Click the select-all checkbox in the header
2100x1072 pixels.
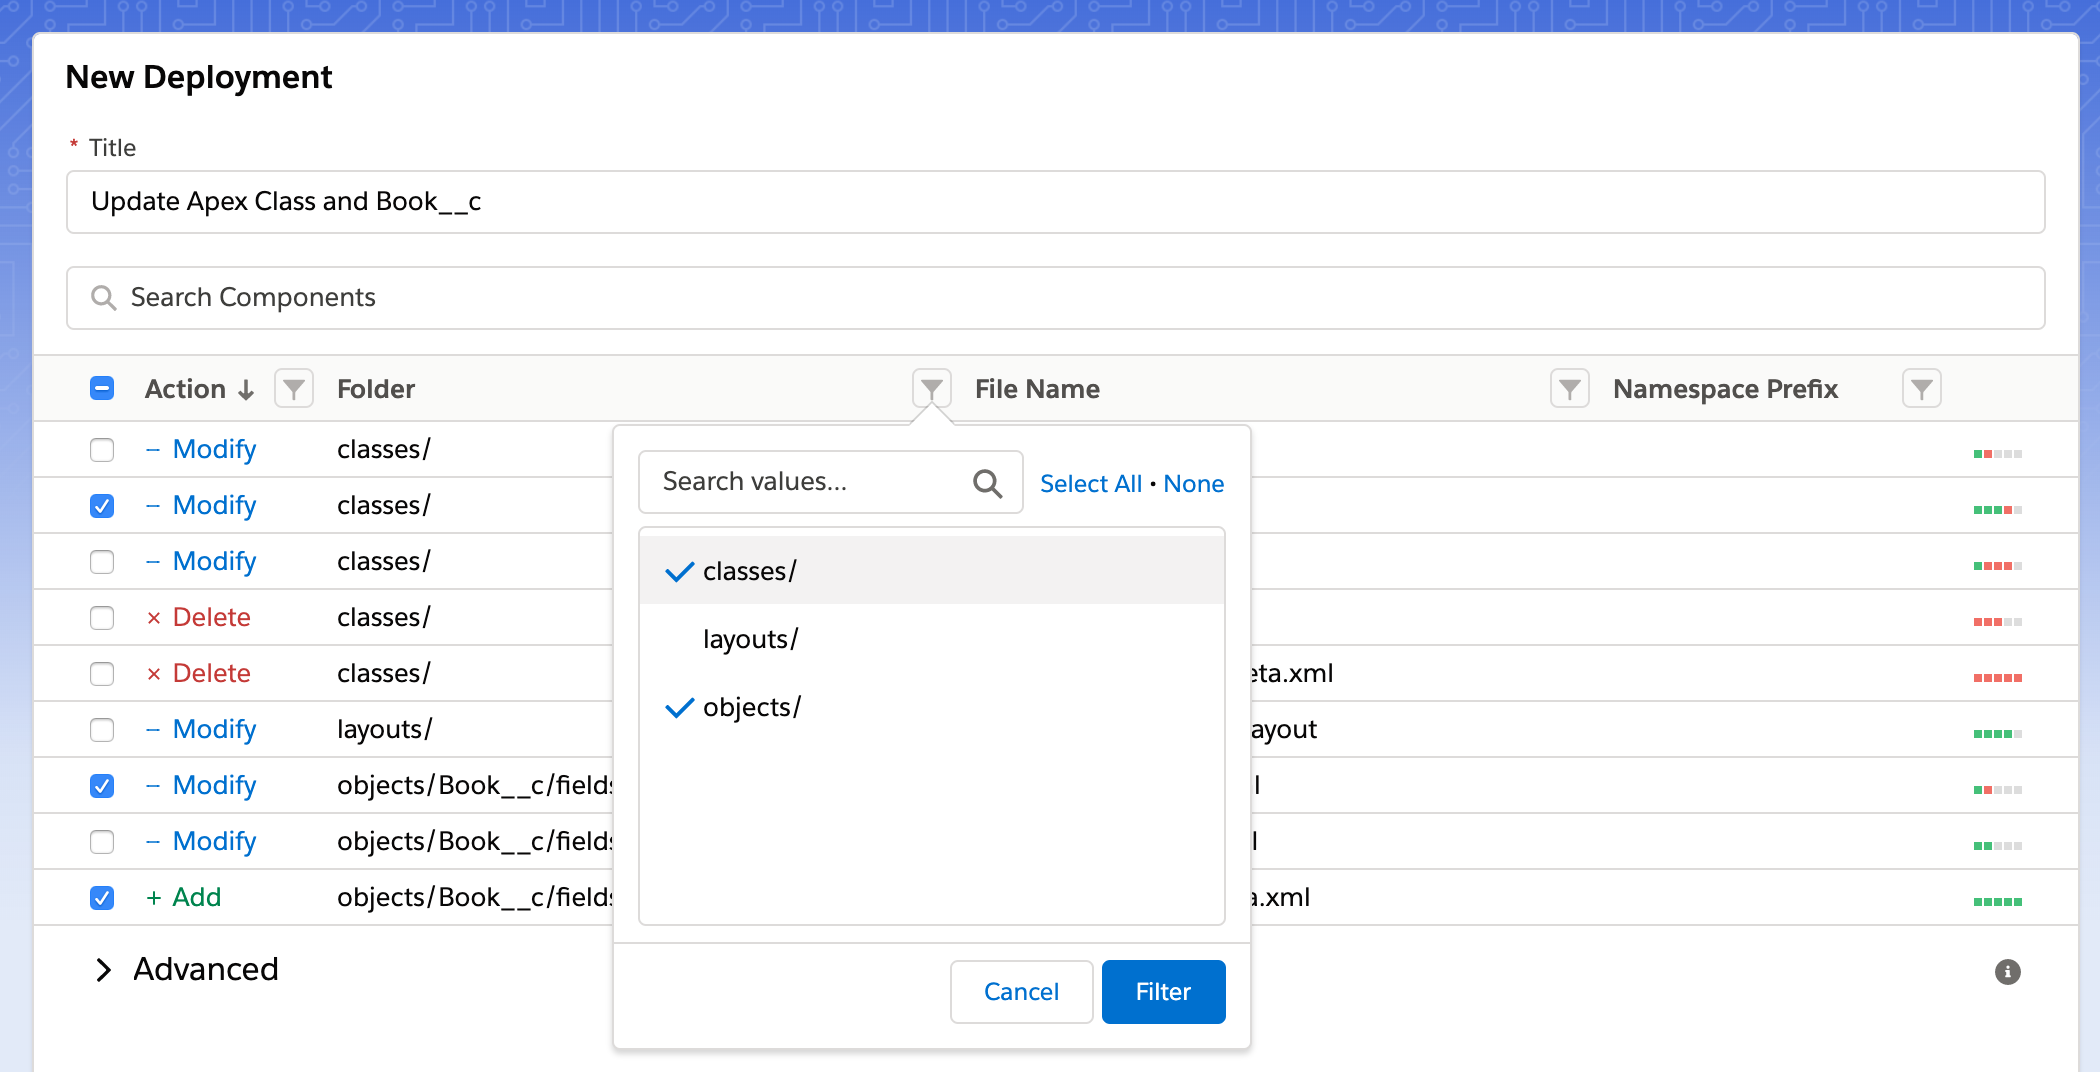101,388
